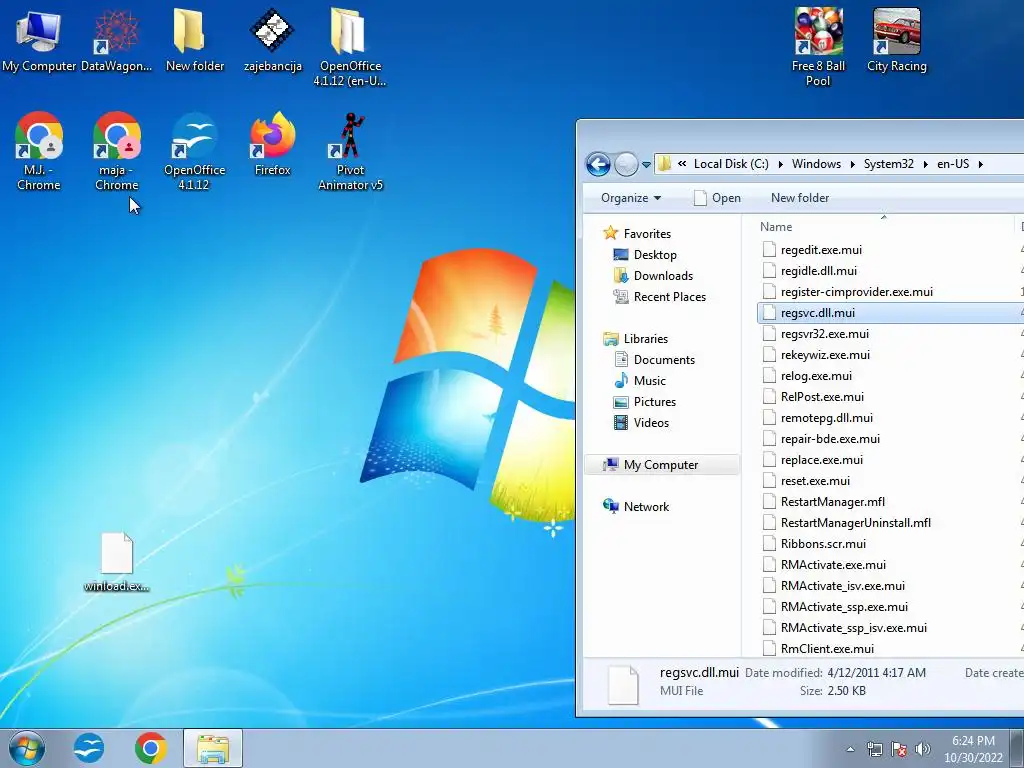Screen dimensions: 1024x768
Task: Click New folder in Explorer toolbar
Action: [x=799, y=198]
